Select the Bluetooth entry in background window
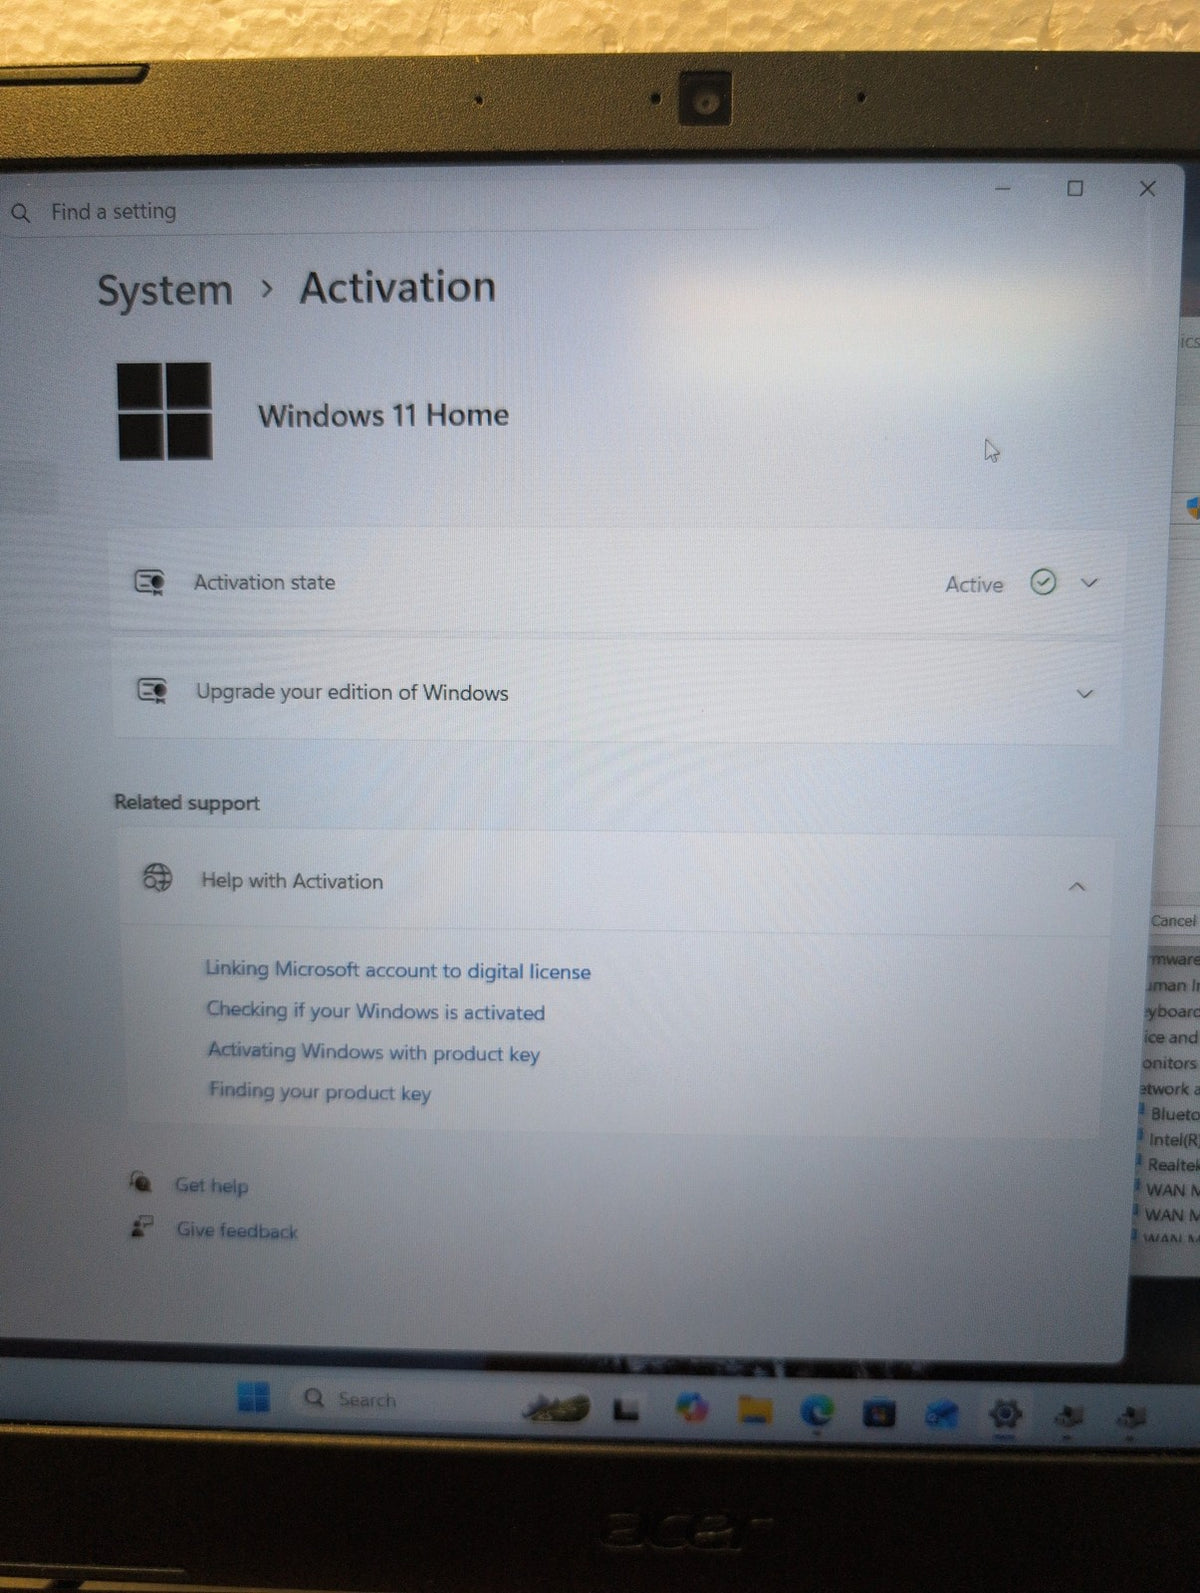The width and height of the screenshot is (1200, 1593). click(x=1174, y=1113)
